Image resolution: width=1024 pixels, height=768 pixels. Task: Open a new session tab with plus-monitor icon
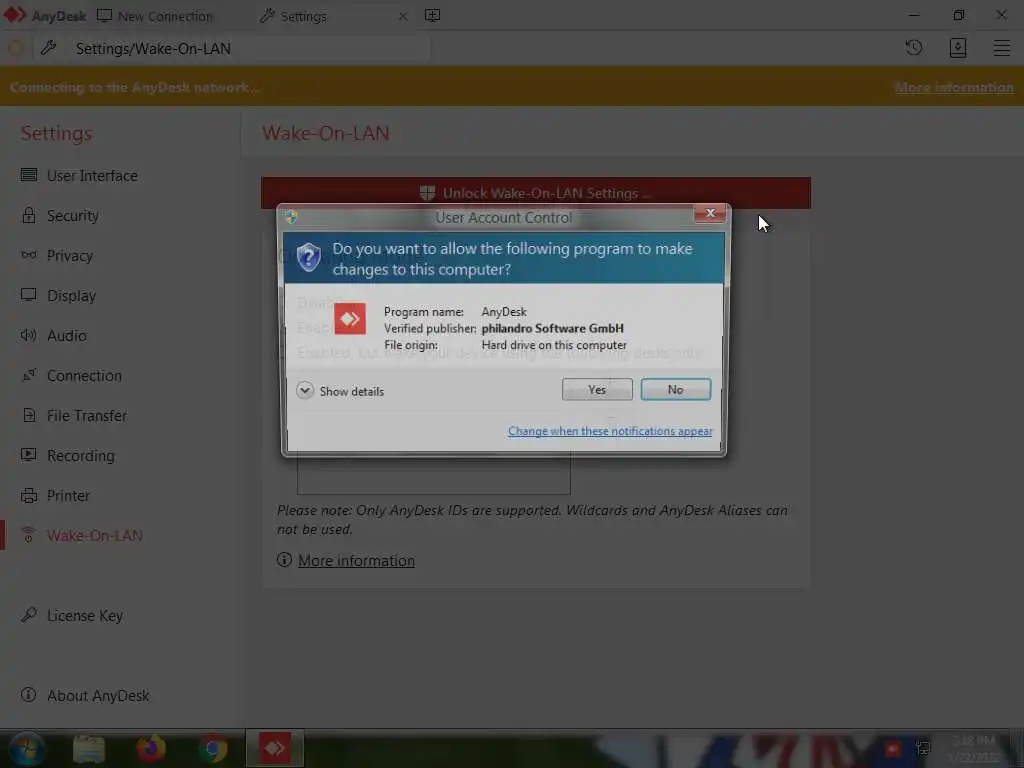pyautogui.click(x=432, y=16)
